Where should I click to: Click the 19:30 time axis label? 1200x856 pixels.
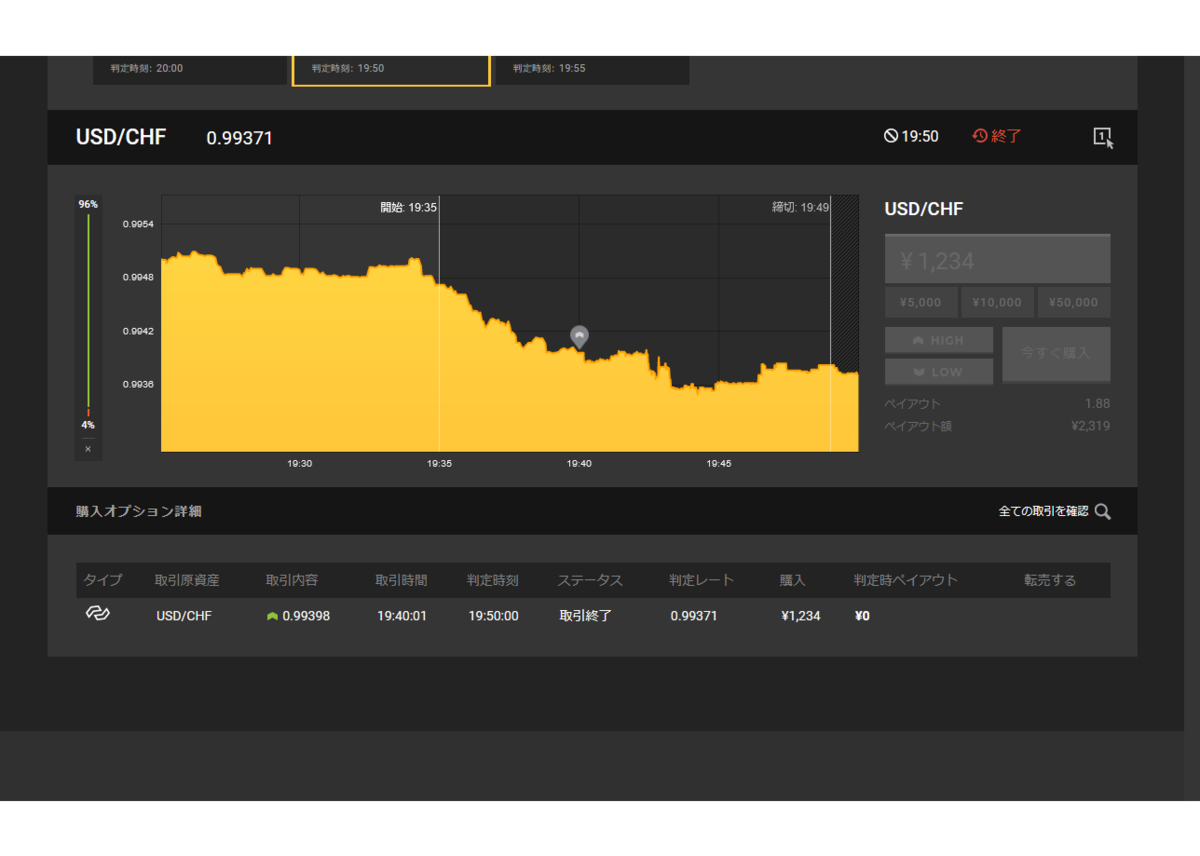tap(300, 464)
